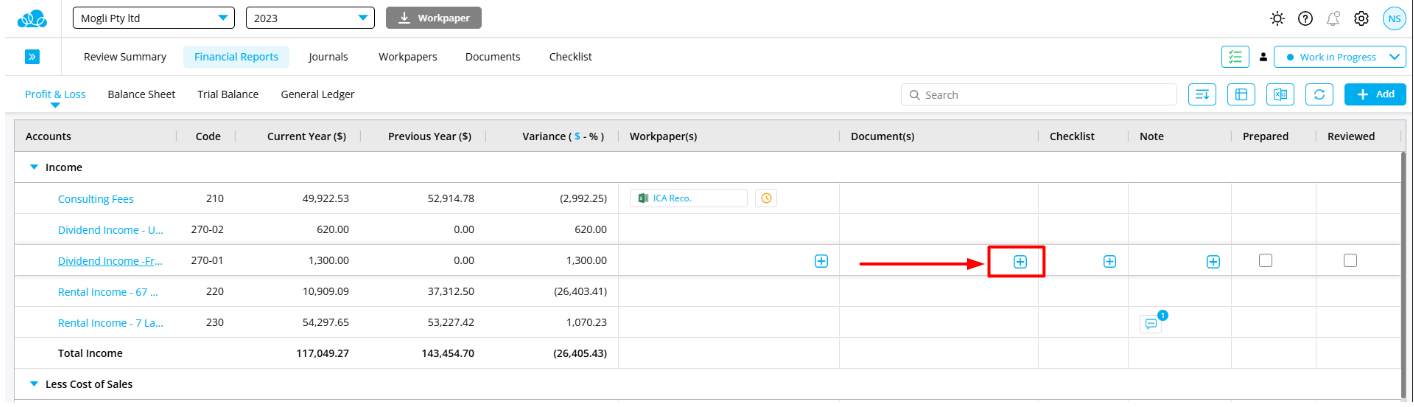
Task: Tick the Reviewed checkbox for Dividend Income
Action: click(1350, 260)
